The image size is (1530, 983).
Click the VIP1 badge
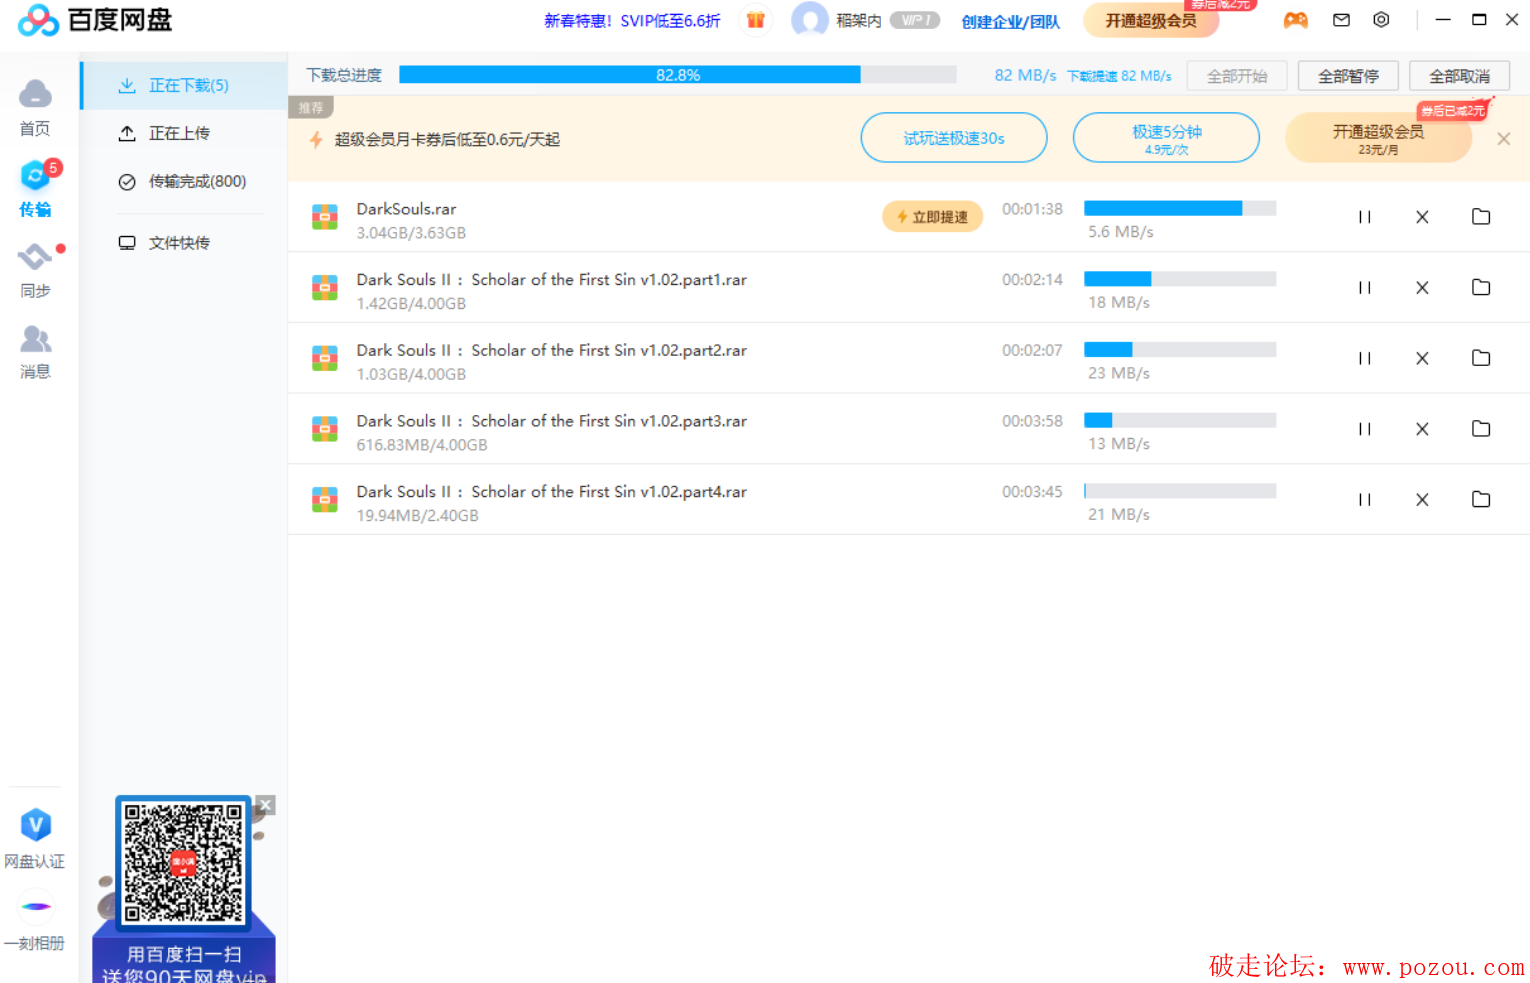point(915,20)
